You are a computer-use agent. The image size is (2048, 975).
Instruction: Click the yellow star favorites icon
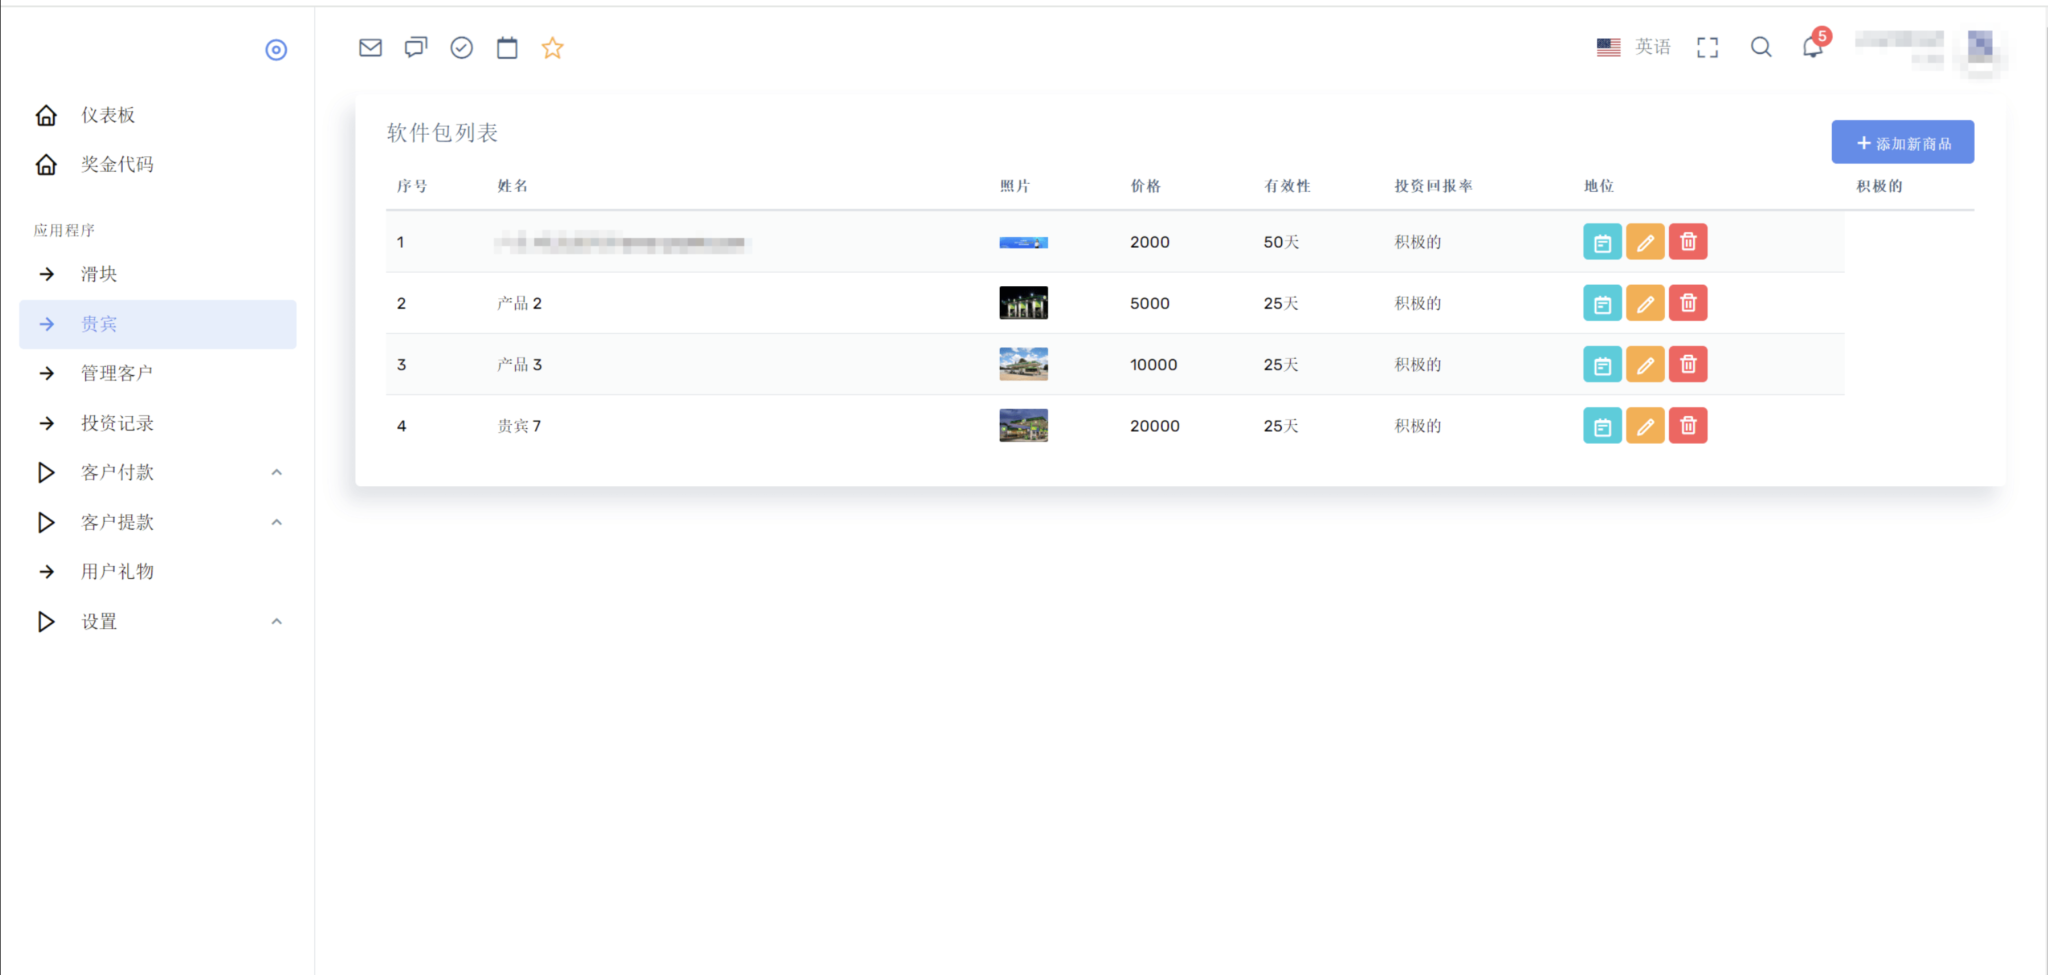point(552,48)
